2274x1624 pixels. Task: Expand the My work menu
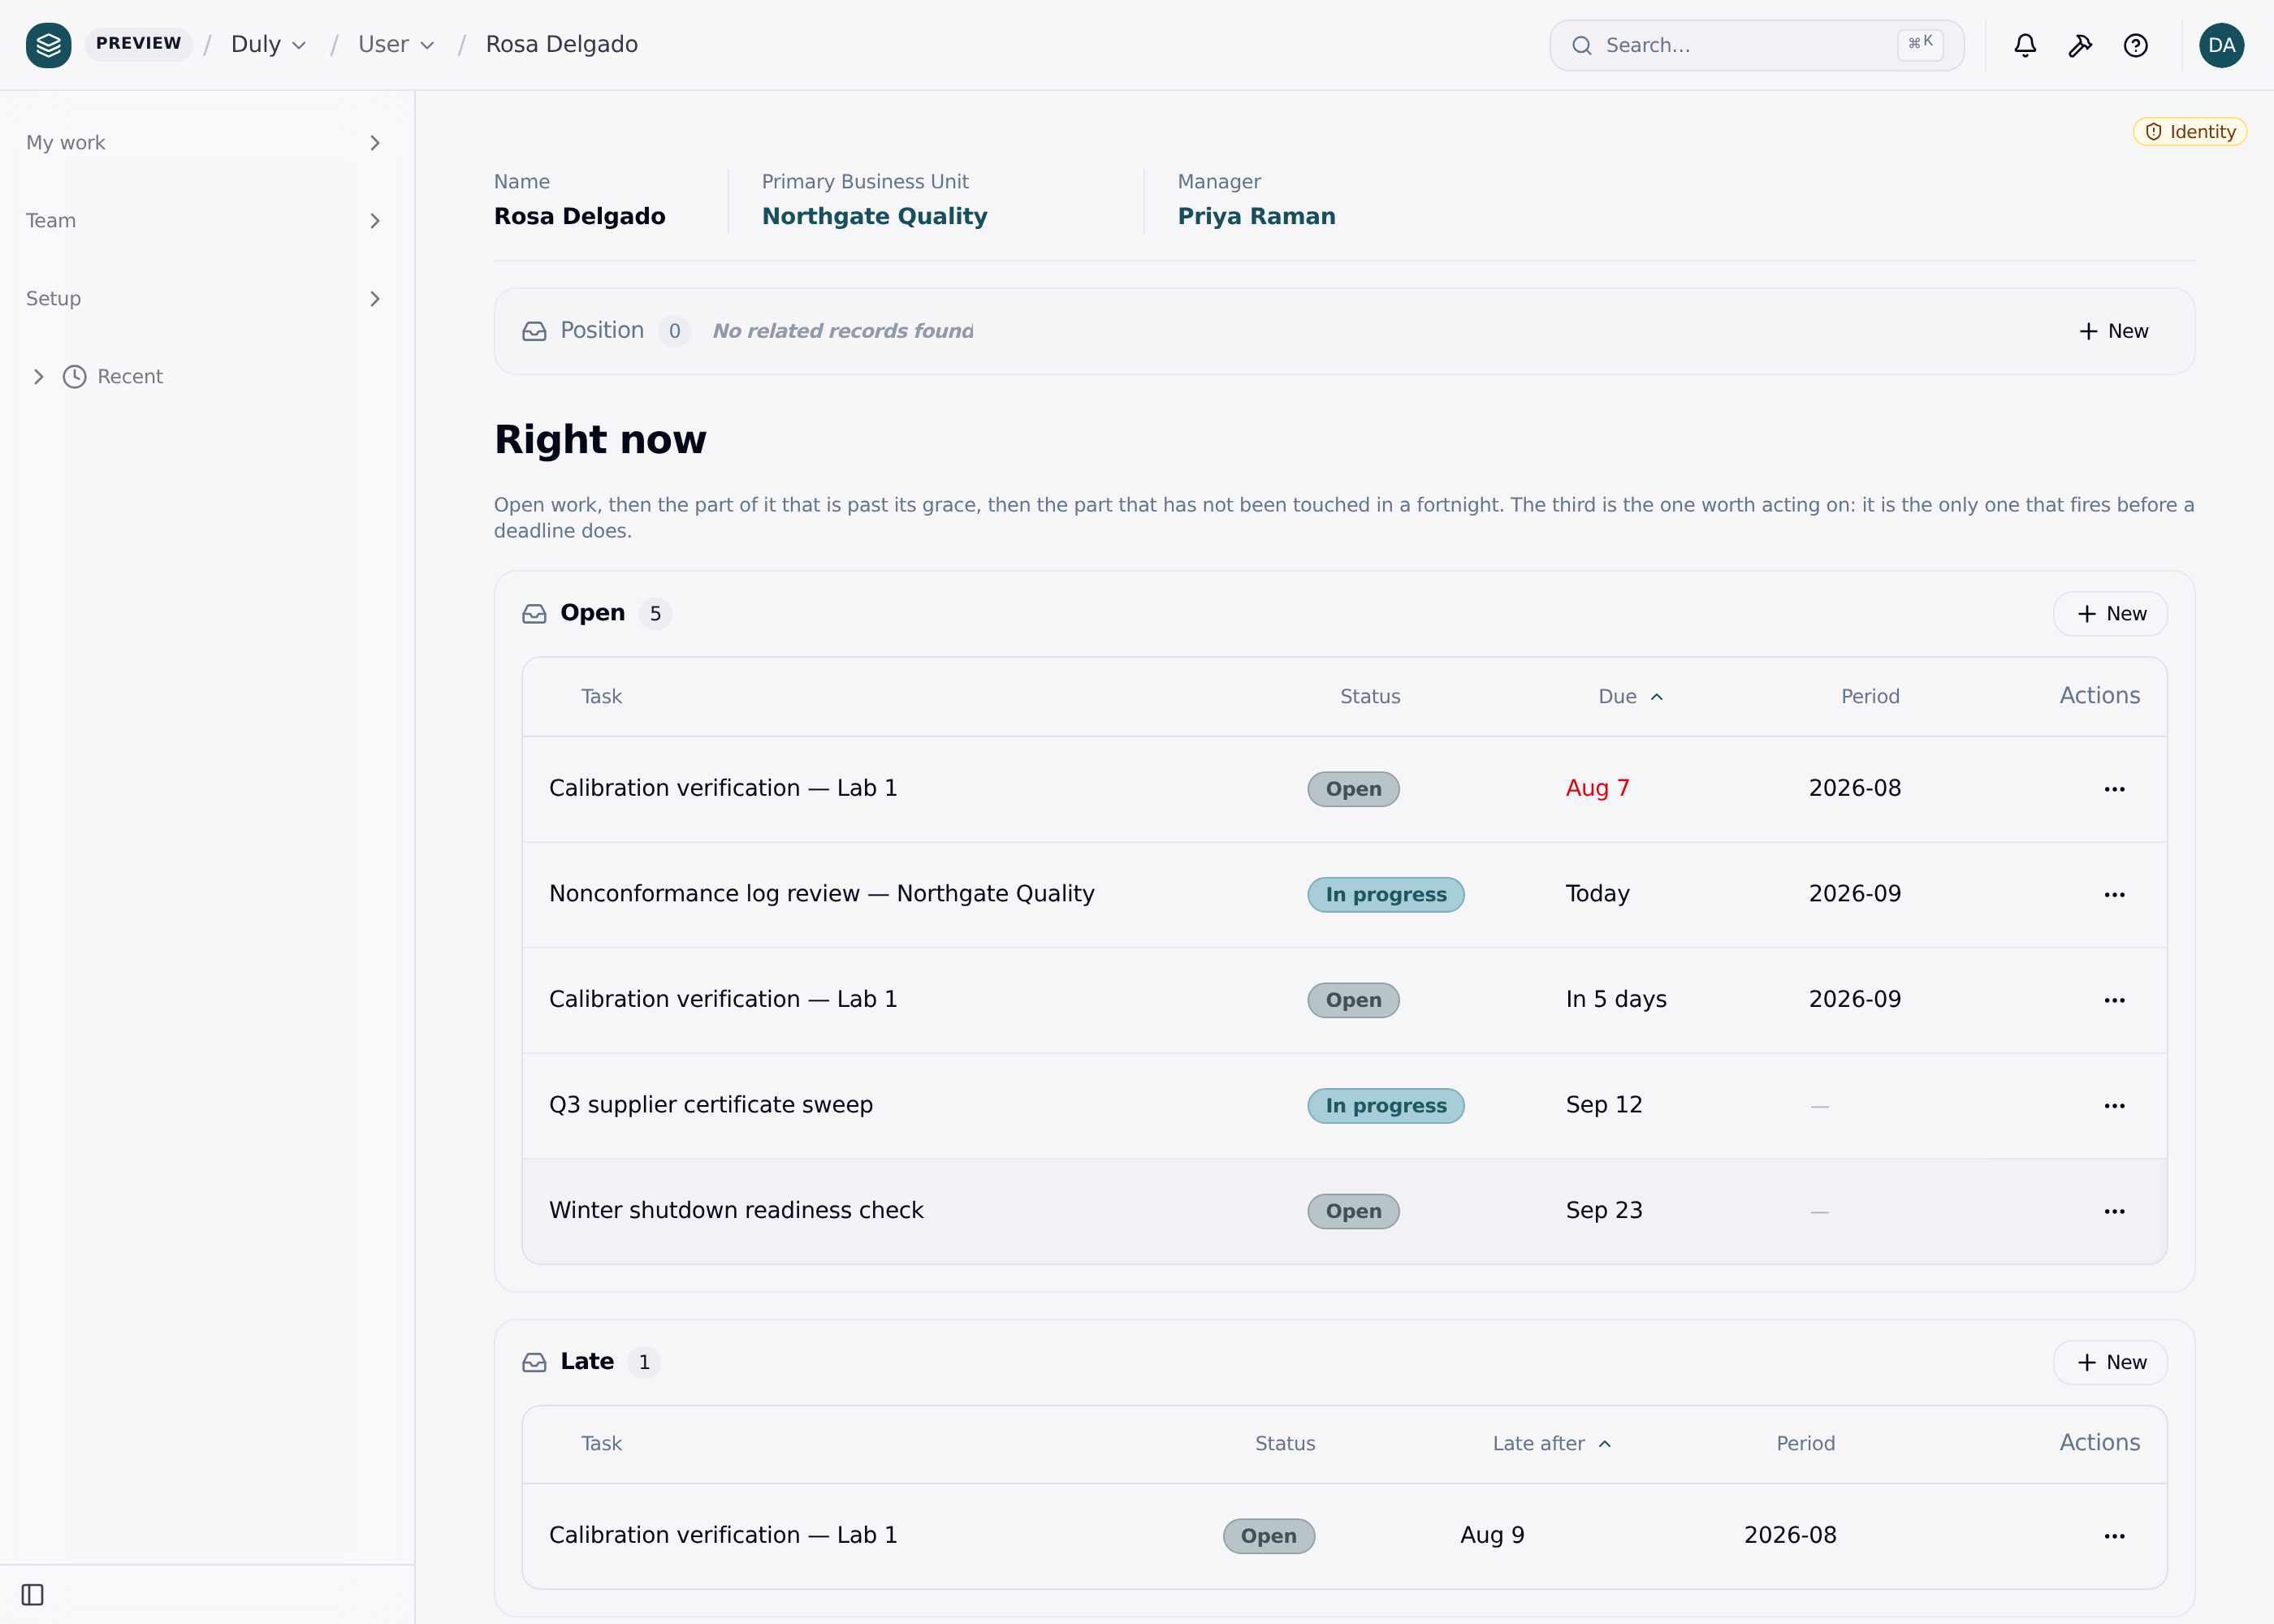[205, 143]
